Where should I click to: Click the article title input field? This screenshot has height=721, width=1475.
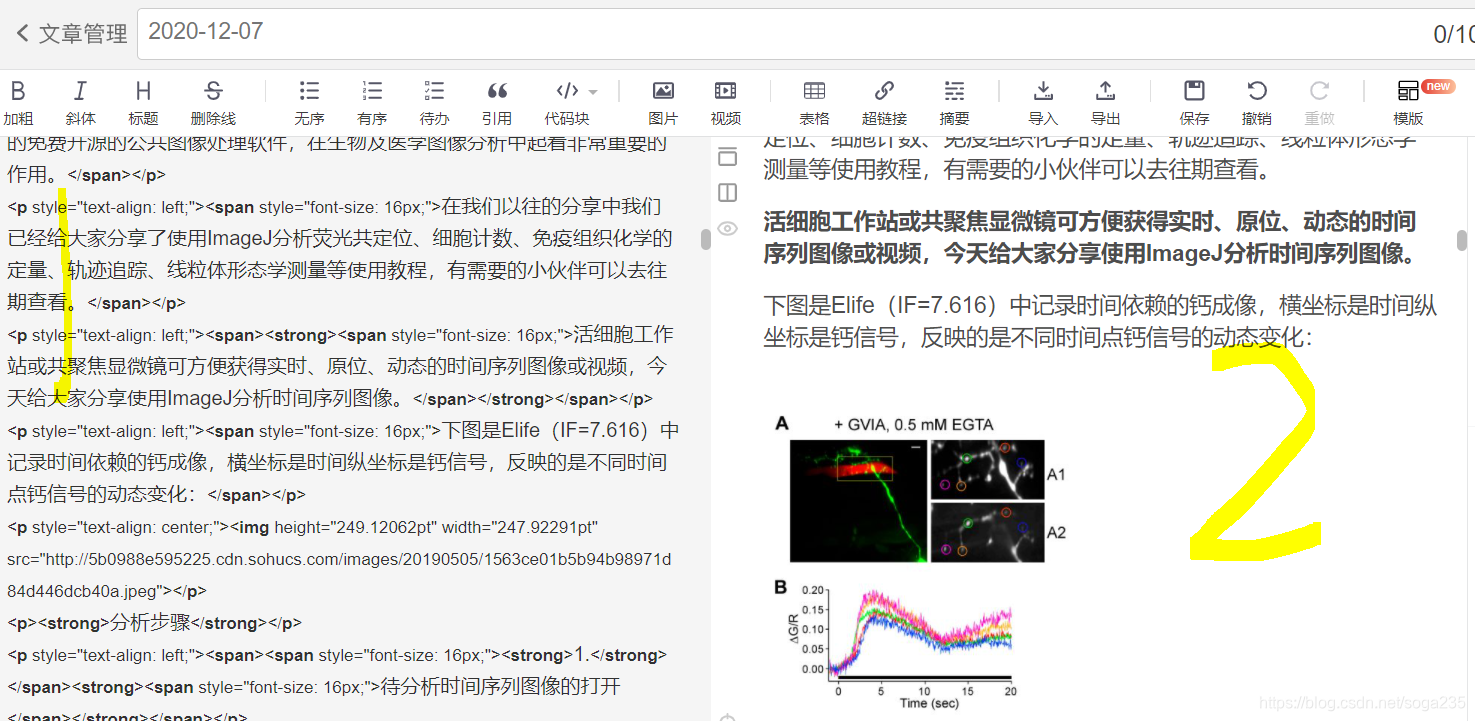click(805, 34)
